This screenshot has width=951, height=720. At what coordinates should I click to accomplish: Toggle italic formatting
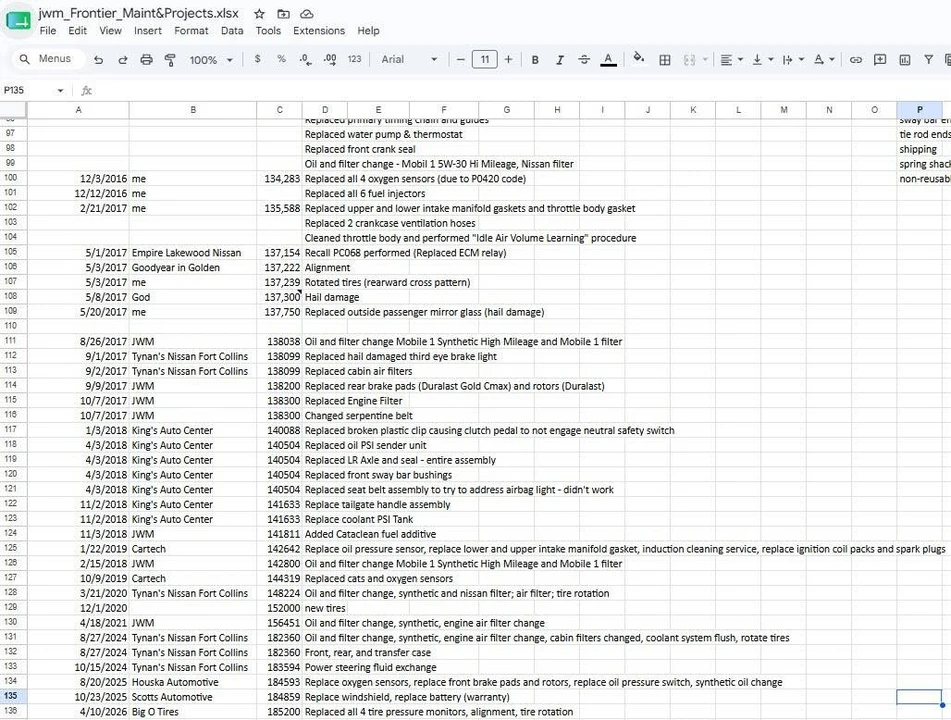click(x=560, y=59)
